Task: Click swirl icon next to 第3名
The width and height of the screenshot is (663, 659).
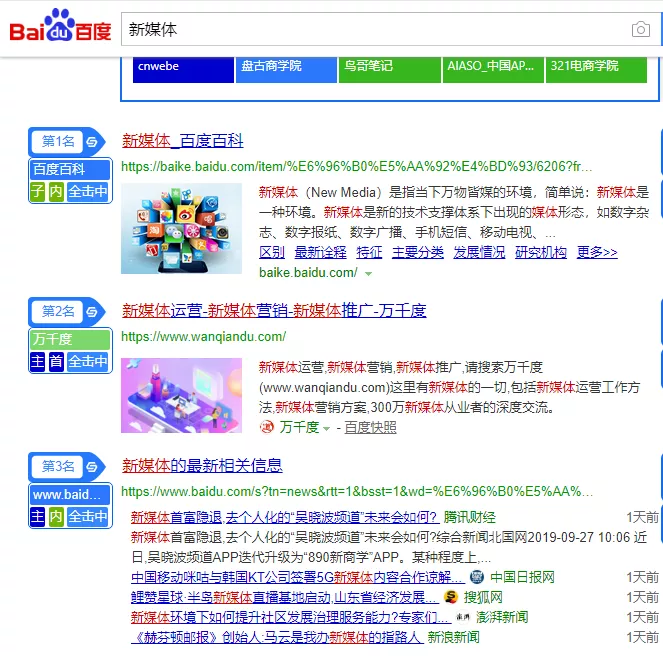Action: coord(92,467)
